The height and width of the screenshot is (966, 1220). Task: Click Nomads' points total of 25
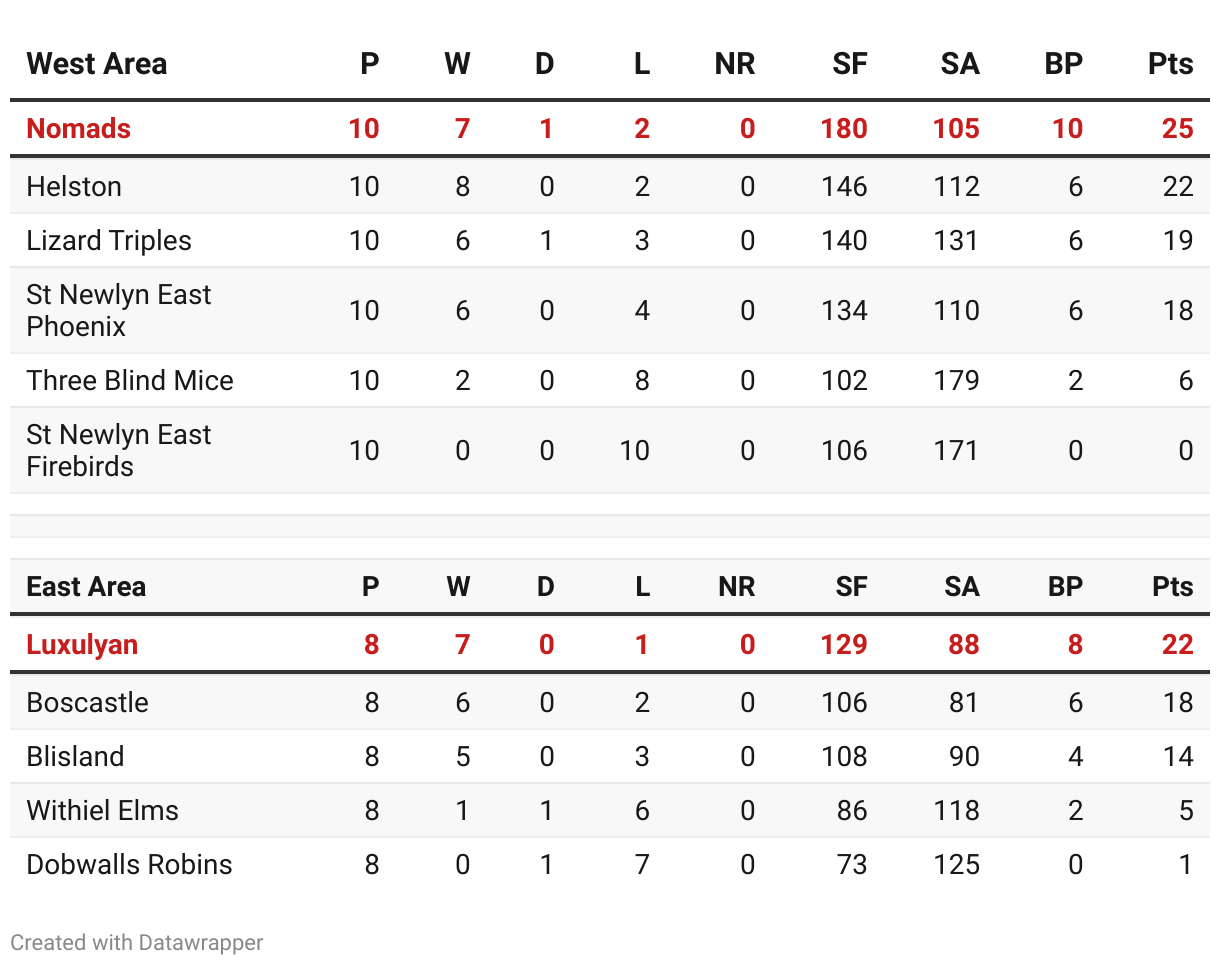click(x=1178, y=128)
